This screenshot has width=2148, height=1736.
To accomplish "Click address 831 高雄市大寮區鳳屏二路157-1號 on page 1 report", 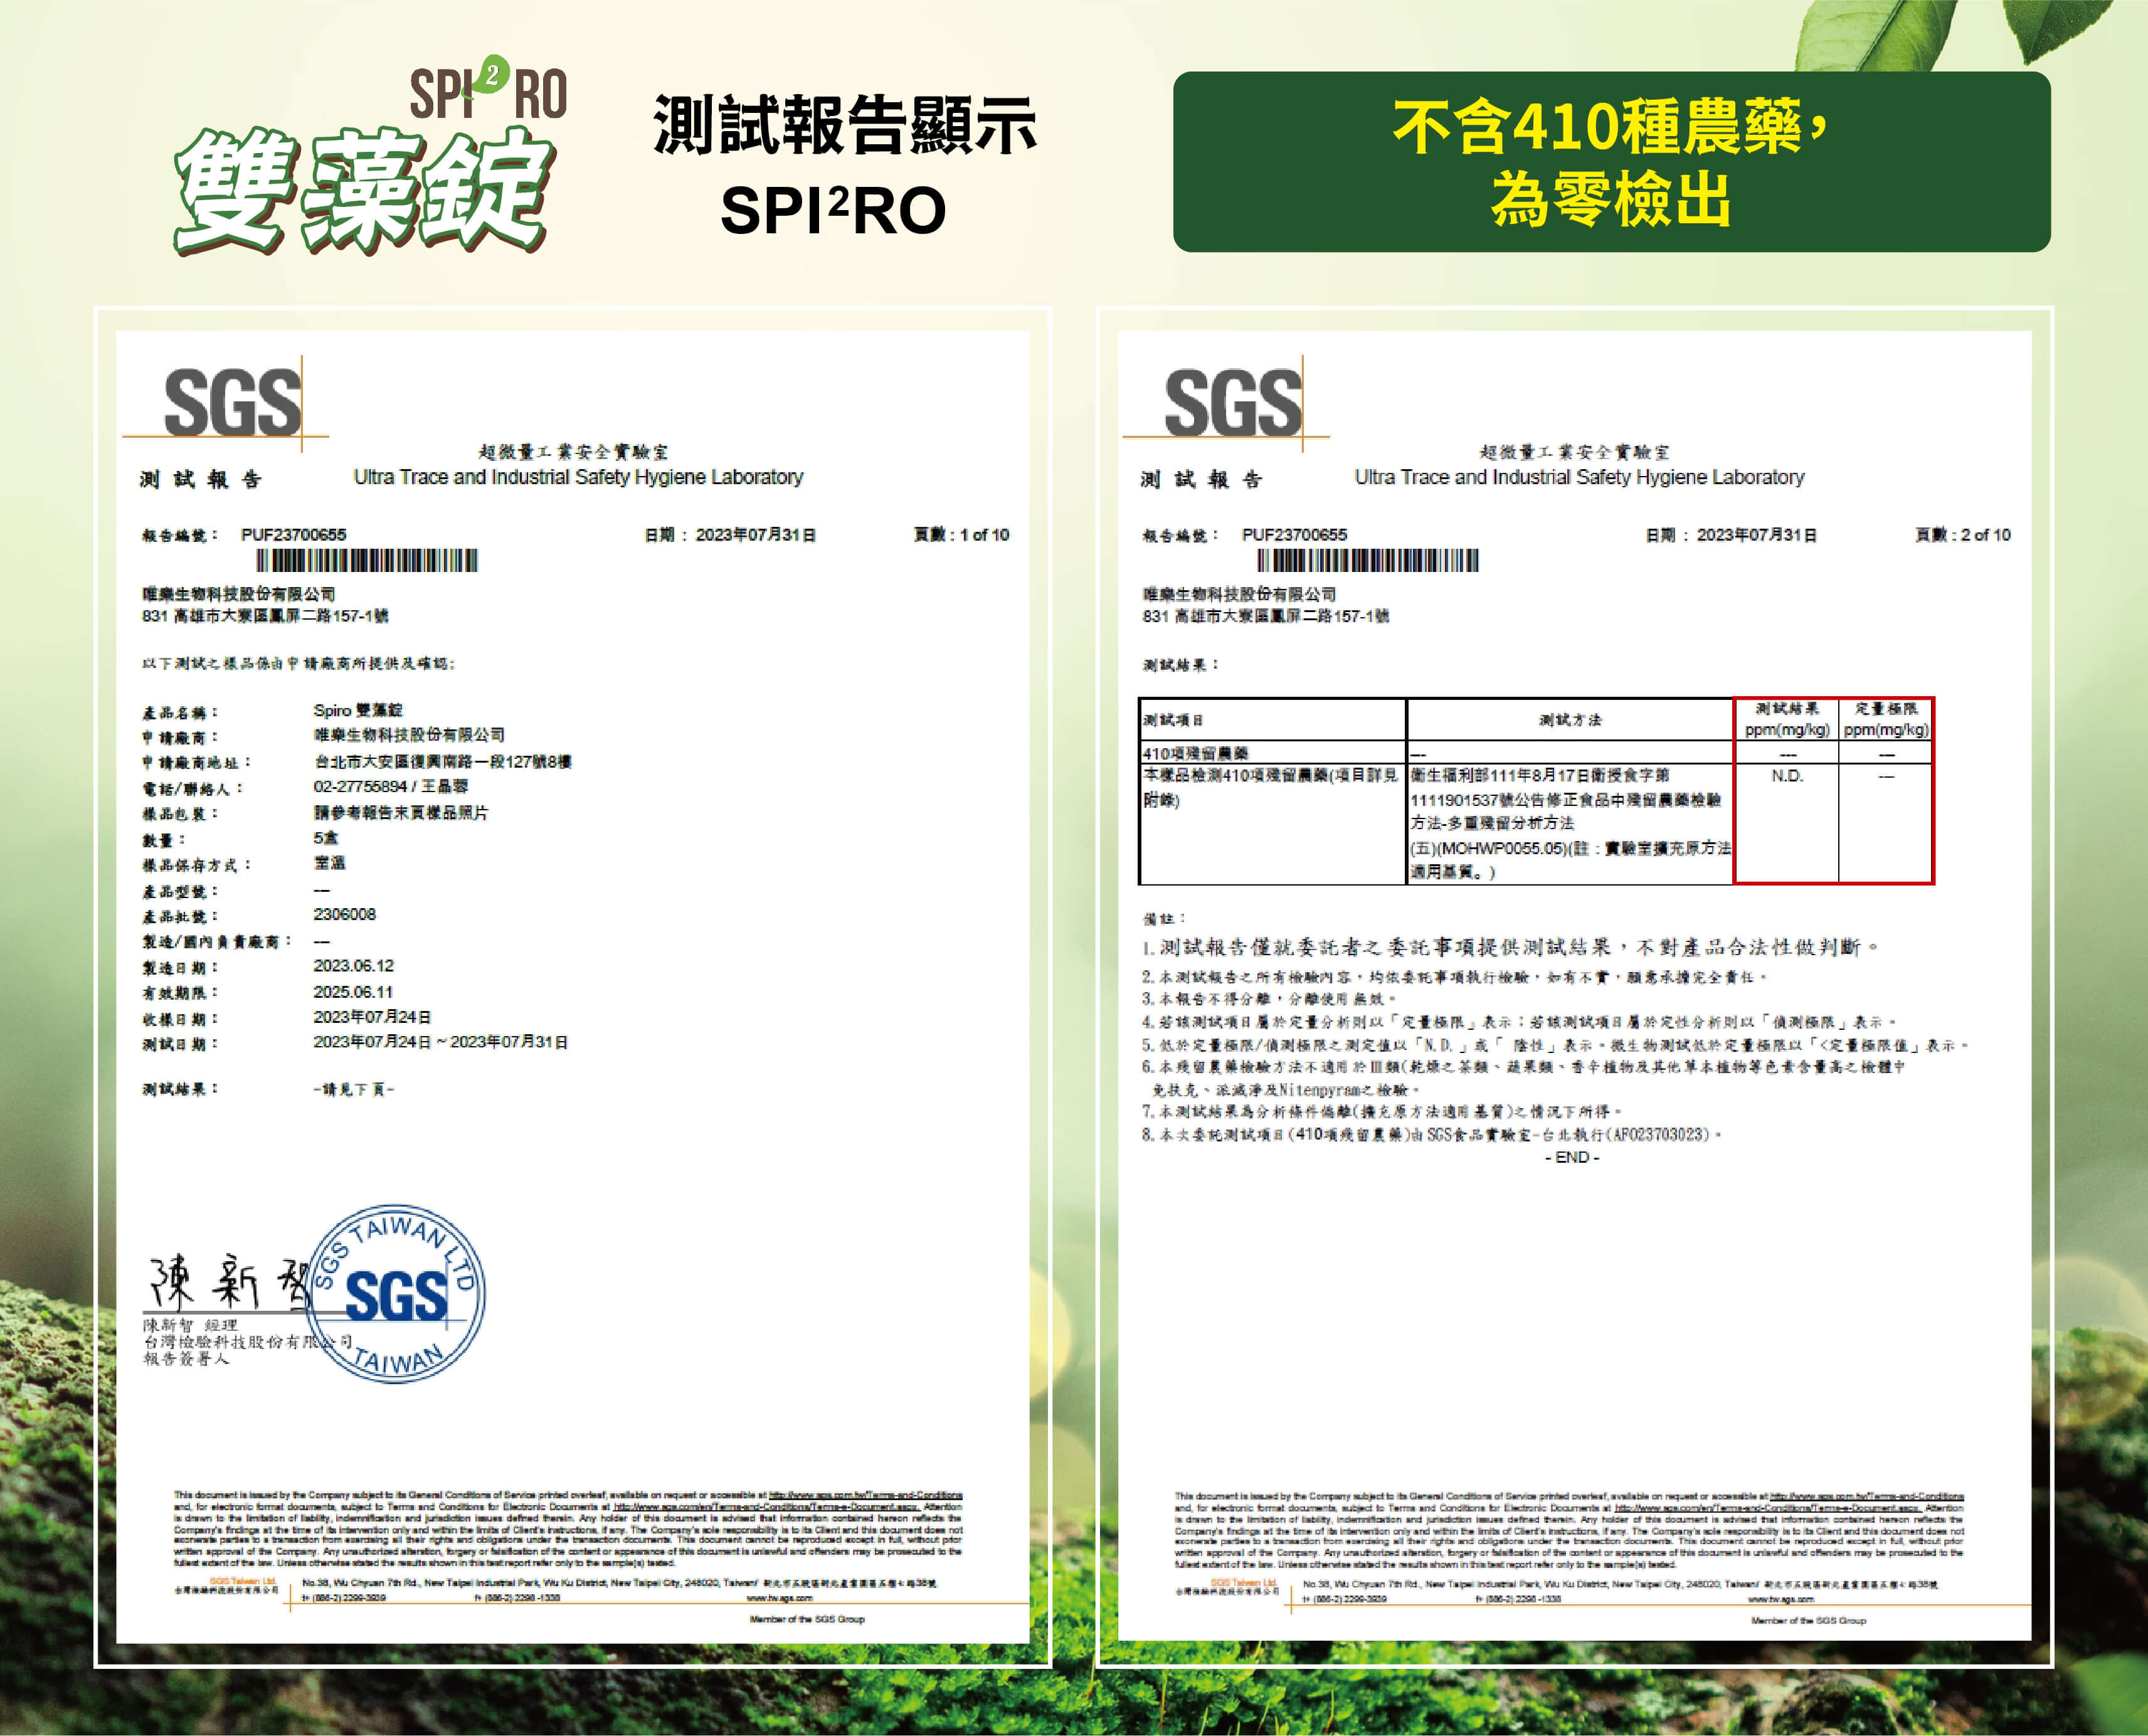I will click(x=265, y=616).
